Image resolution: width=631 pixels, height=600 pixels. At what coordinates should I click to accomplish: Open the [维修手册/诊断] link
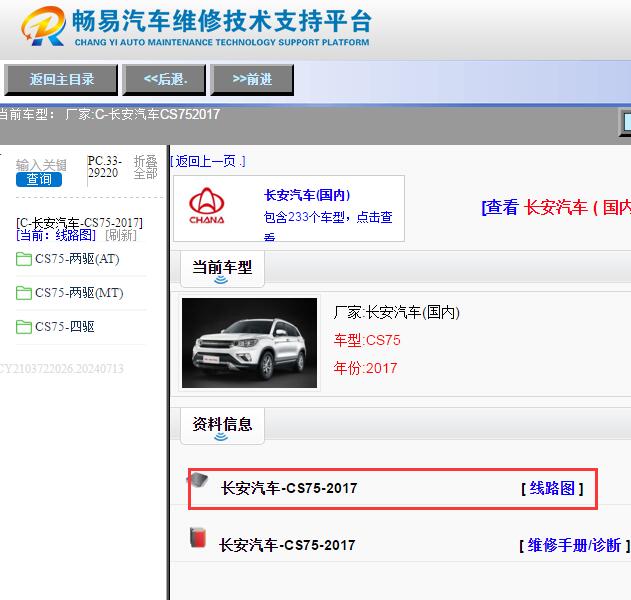[x=575, y=546]
